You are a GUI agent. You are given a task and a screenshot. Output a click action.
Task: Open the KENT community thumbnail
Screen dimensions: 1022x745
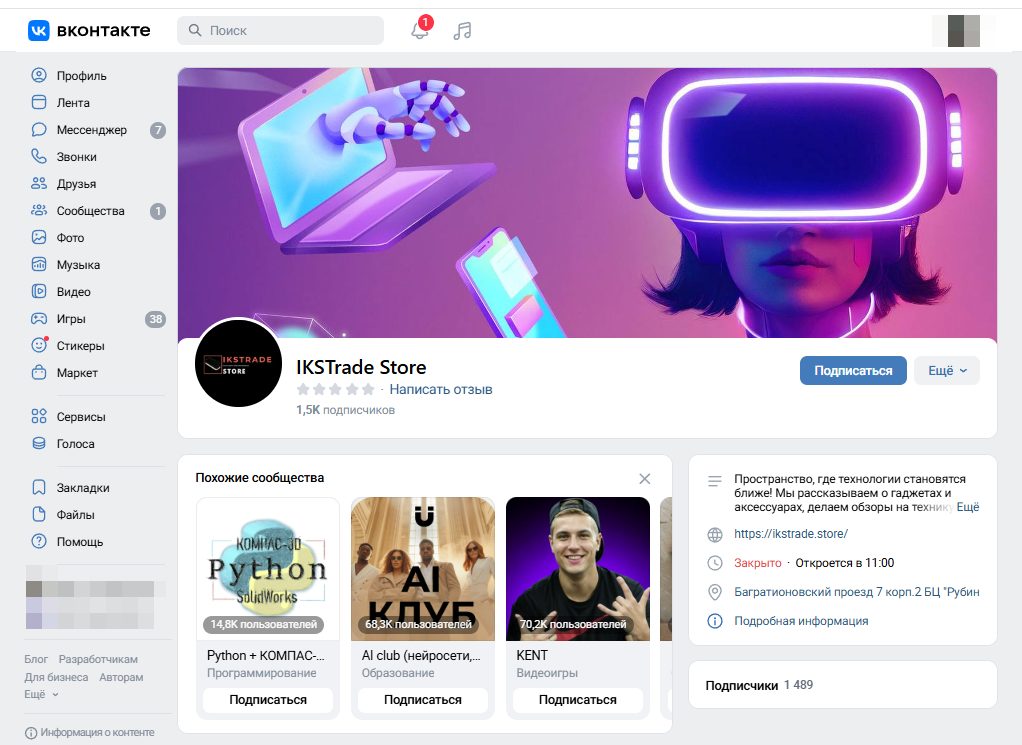tap(577, 569)
